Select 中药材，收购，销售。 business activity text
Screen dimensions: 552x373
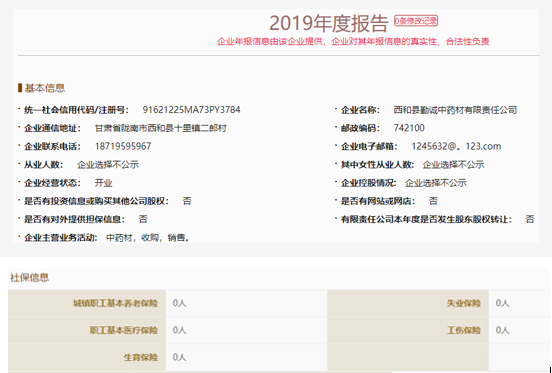click(148, 238)
